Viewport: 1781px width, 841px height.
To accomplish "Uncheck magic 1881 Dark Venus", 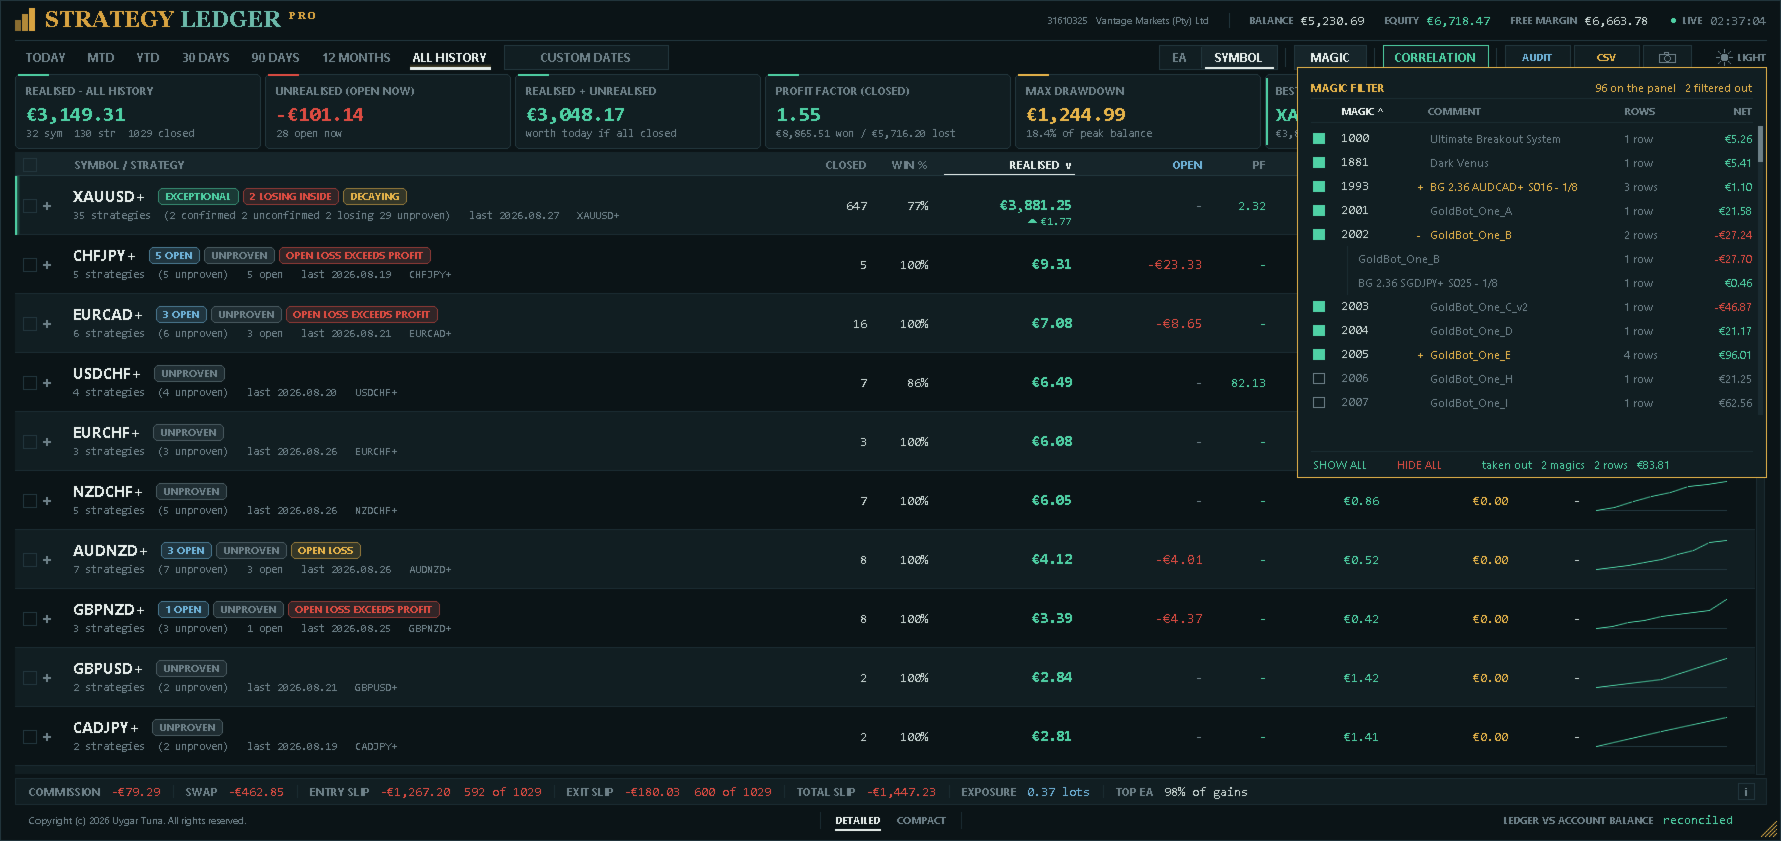I will pyautogui.click(x=1319, y=163).
